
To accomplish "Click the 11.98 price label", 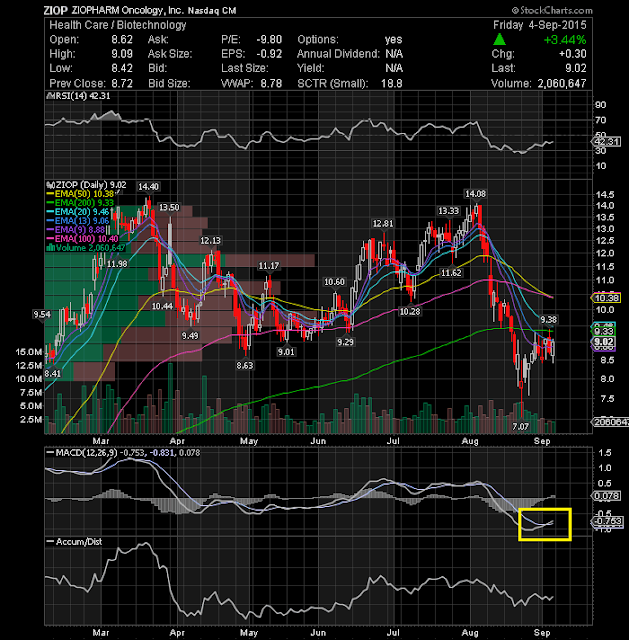I will (x=117, y=264).
